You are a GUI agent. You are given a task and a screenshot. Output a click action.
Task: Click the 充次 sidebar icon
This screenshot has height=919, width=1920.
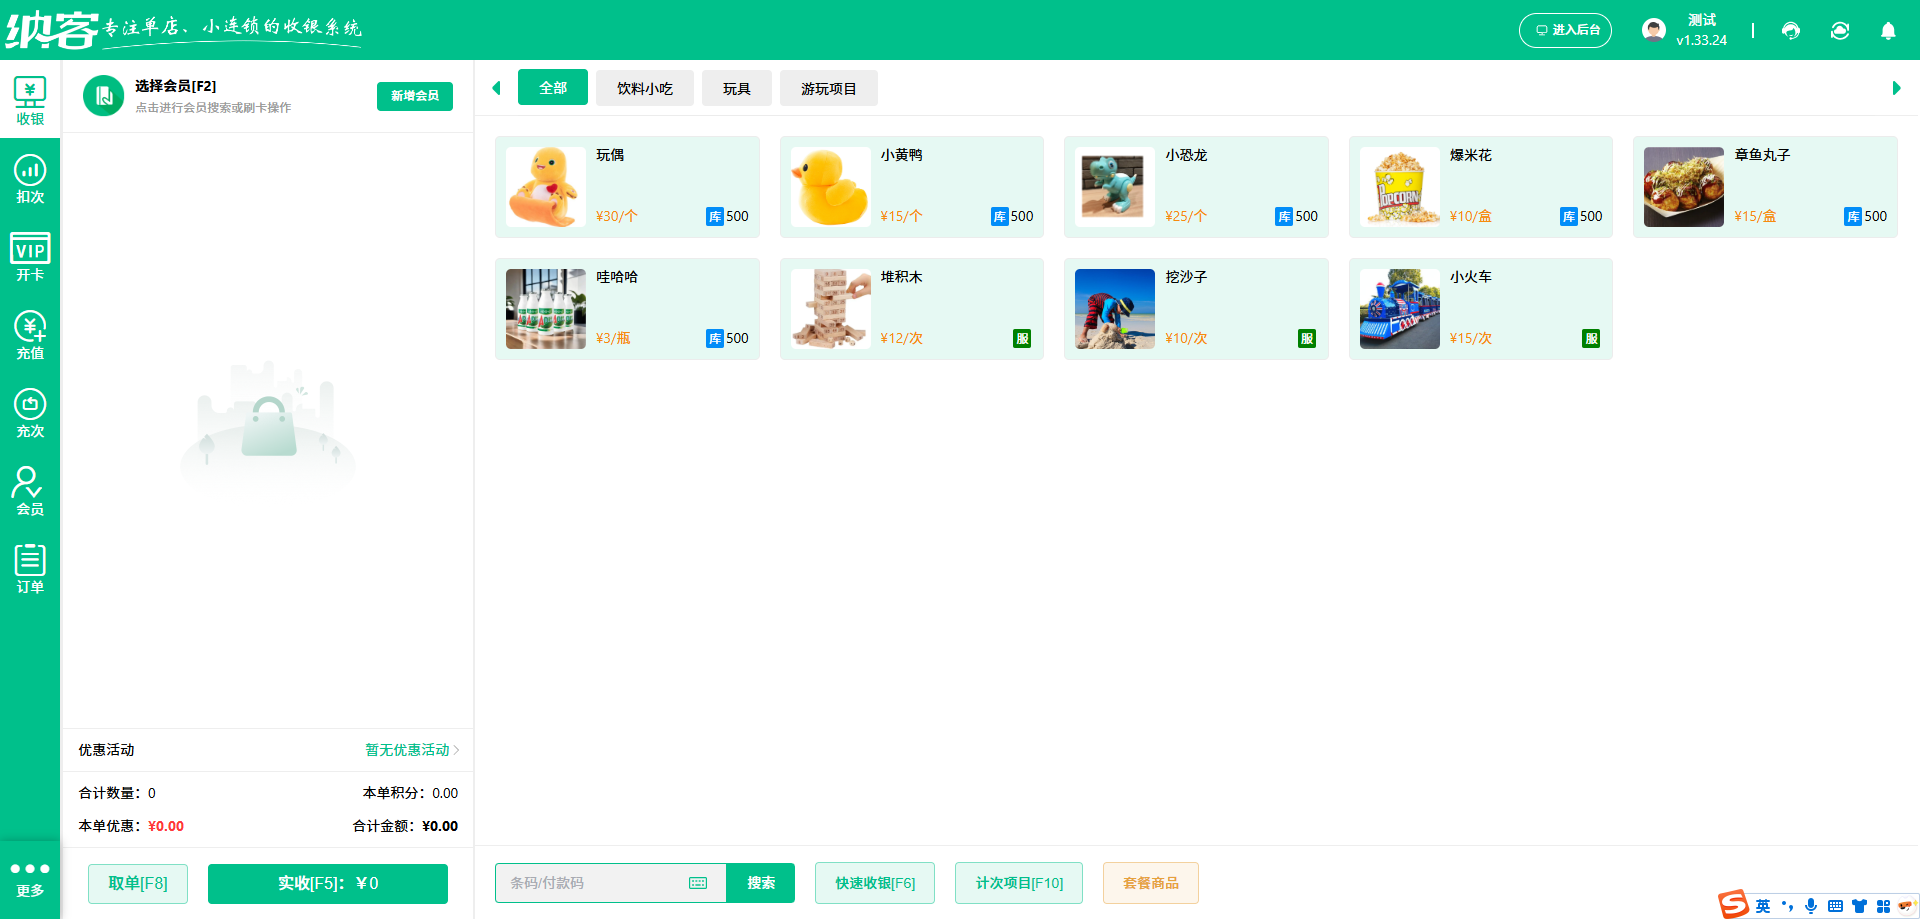pos(30,411)
